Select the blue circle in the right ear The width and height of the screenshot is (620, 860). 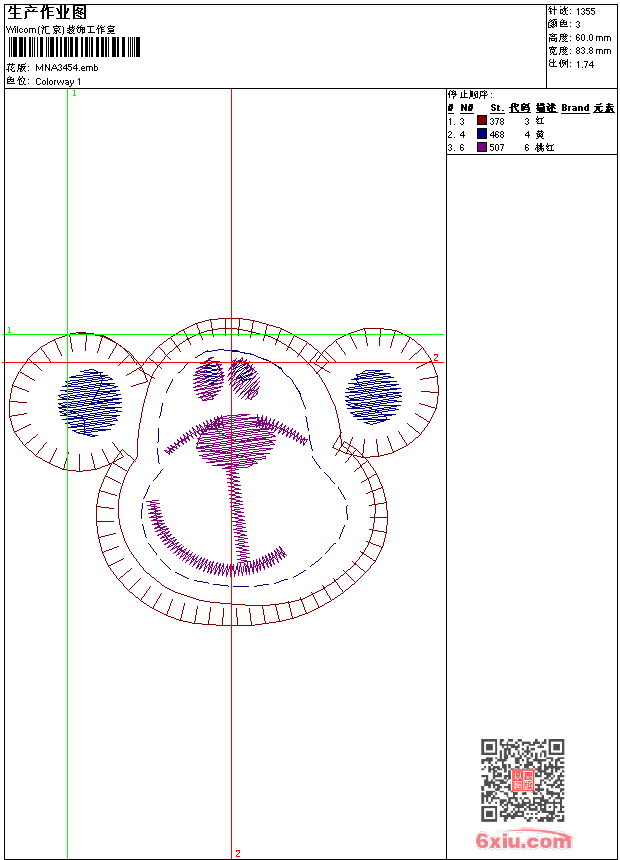(374, 397)
